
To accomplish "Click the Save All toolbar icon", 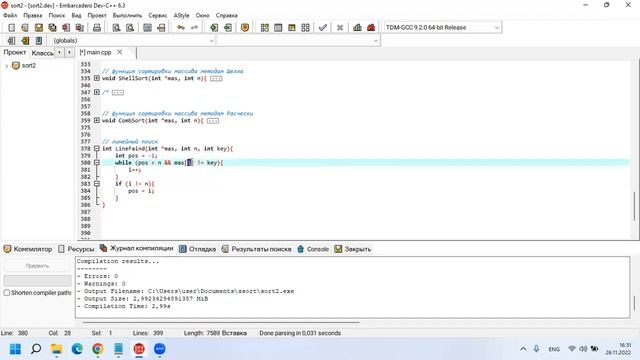I will [52, 27].
